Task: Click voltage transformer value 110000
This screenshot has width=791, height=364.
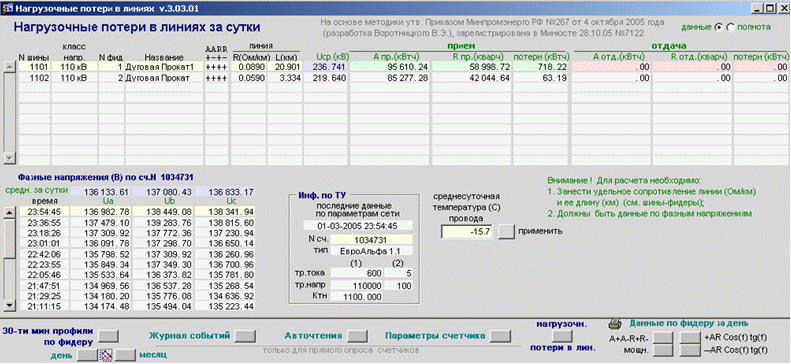Action: 356,285
